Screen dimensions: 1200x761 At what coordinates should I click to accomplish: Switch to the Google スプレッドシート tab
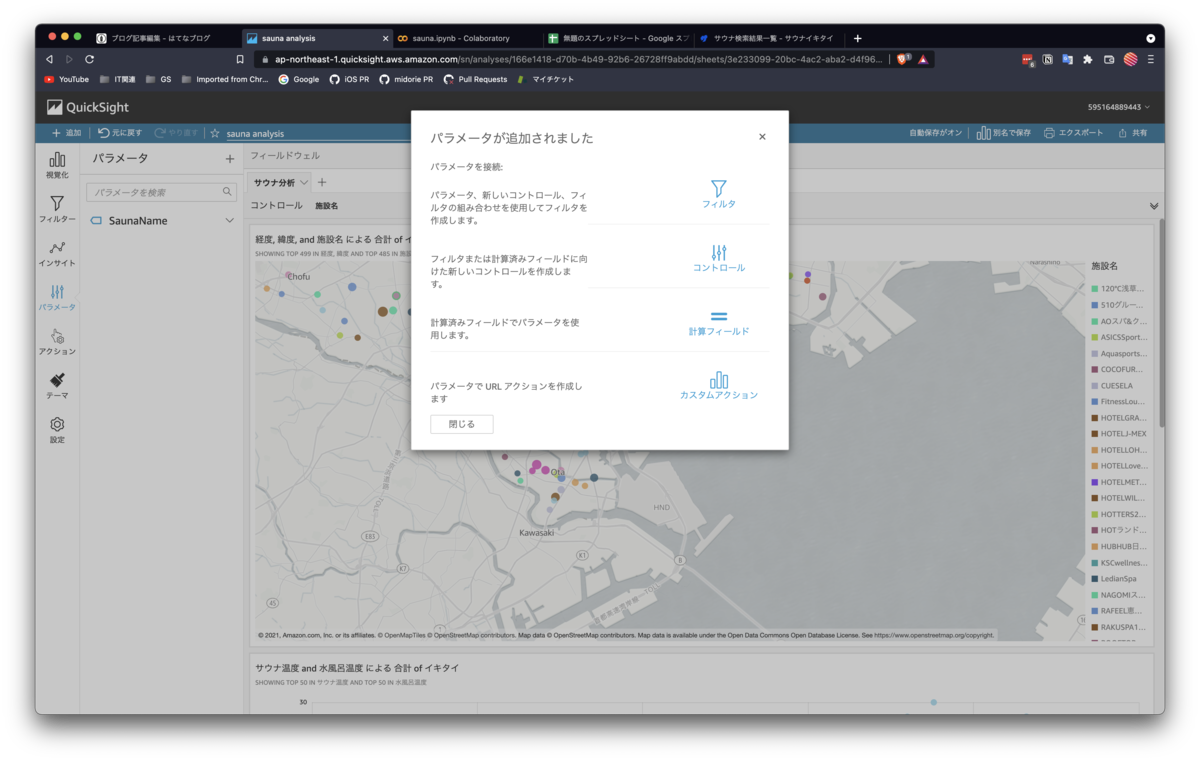click(x=618, y=38)
